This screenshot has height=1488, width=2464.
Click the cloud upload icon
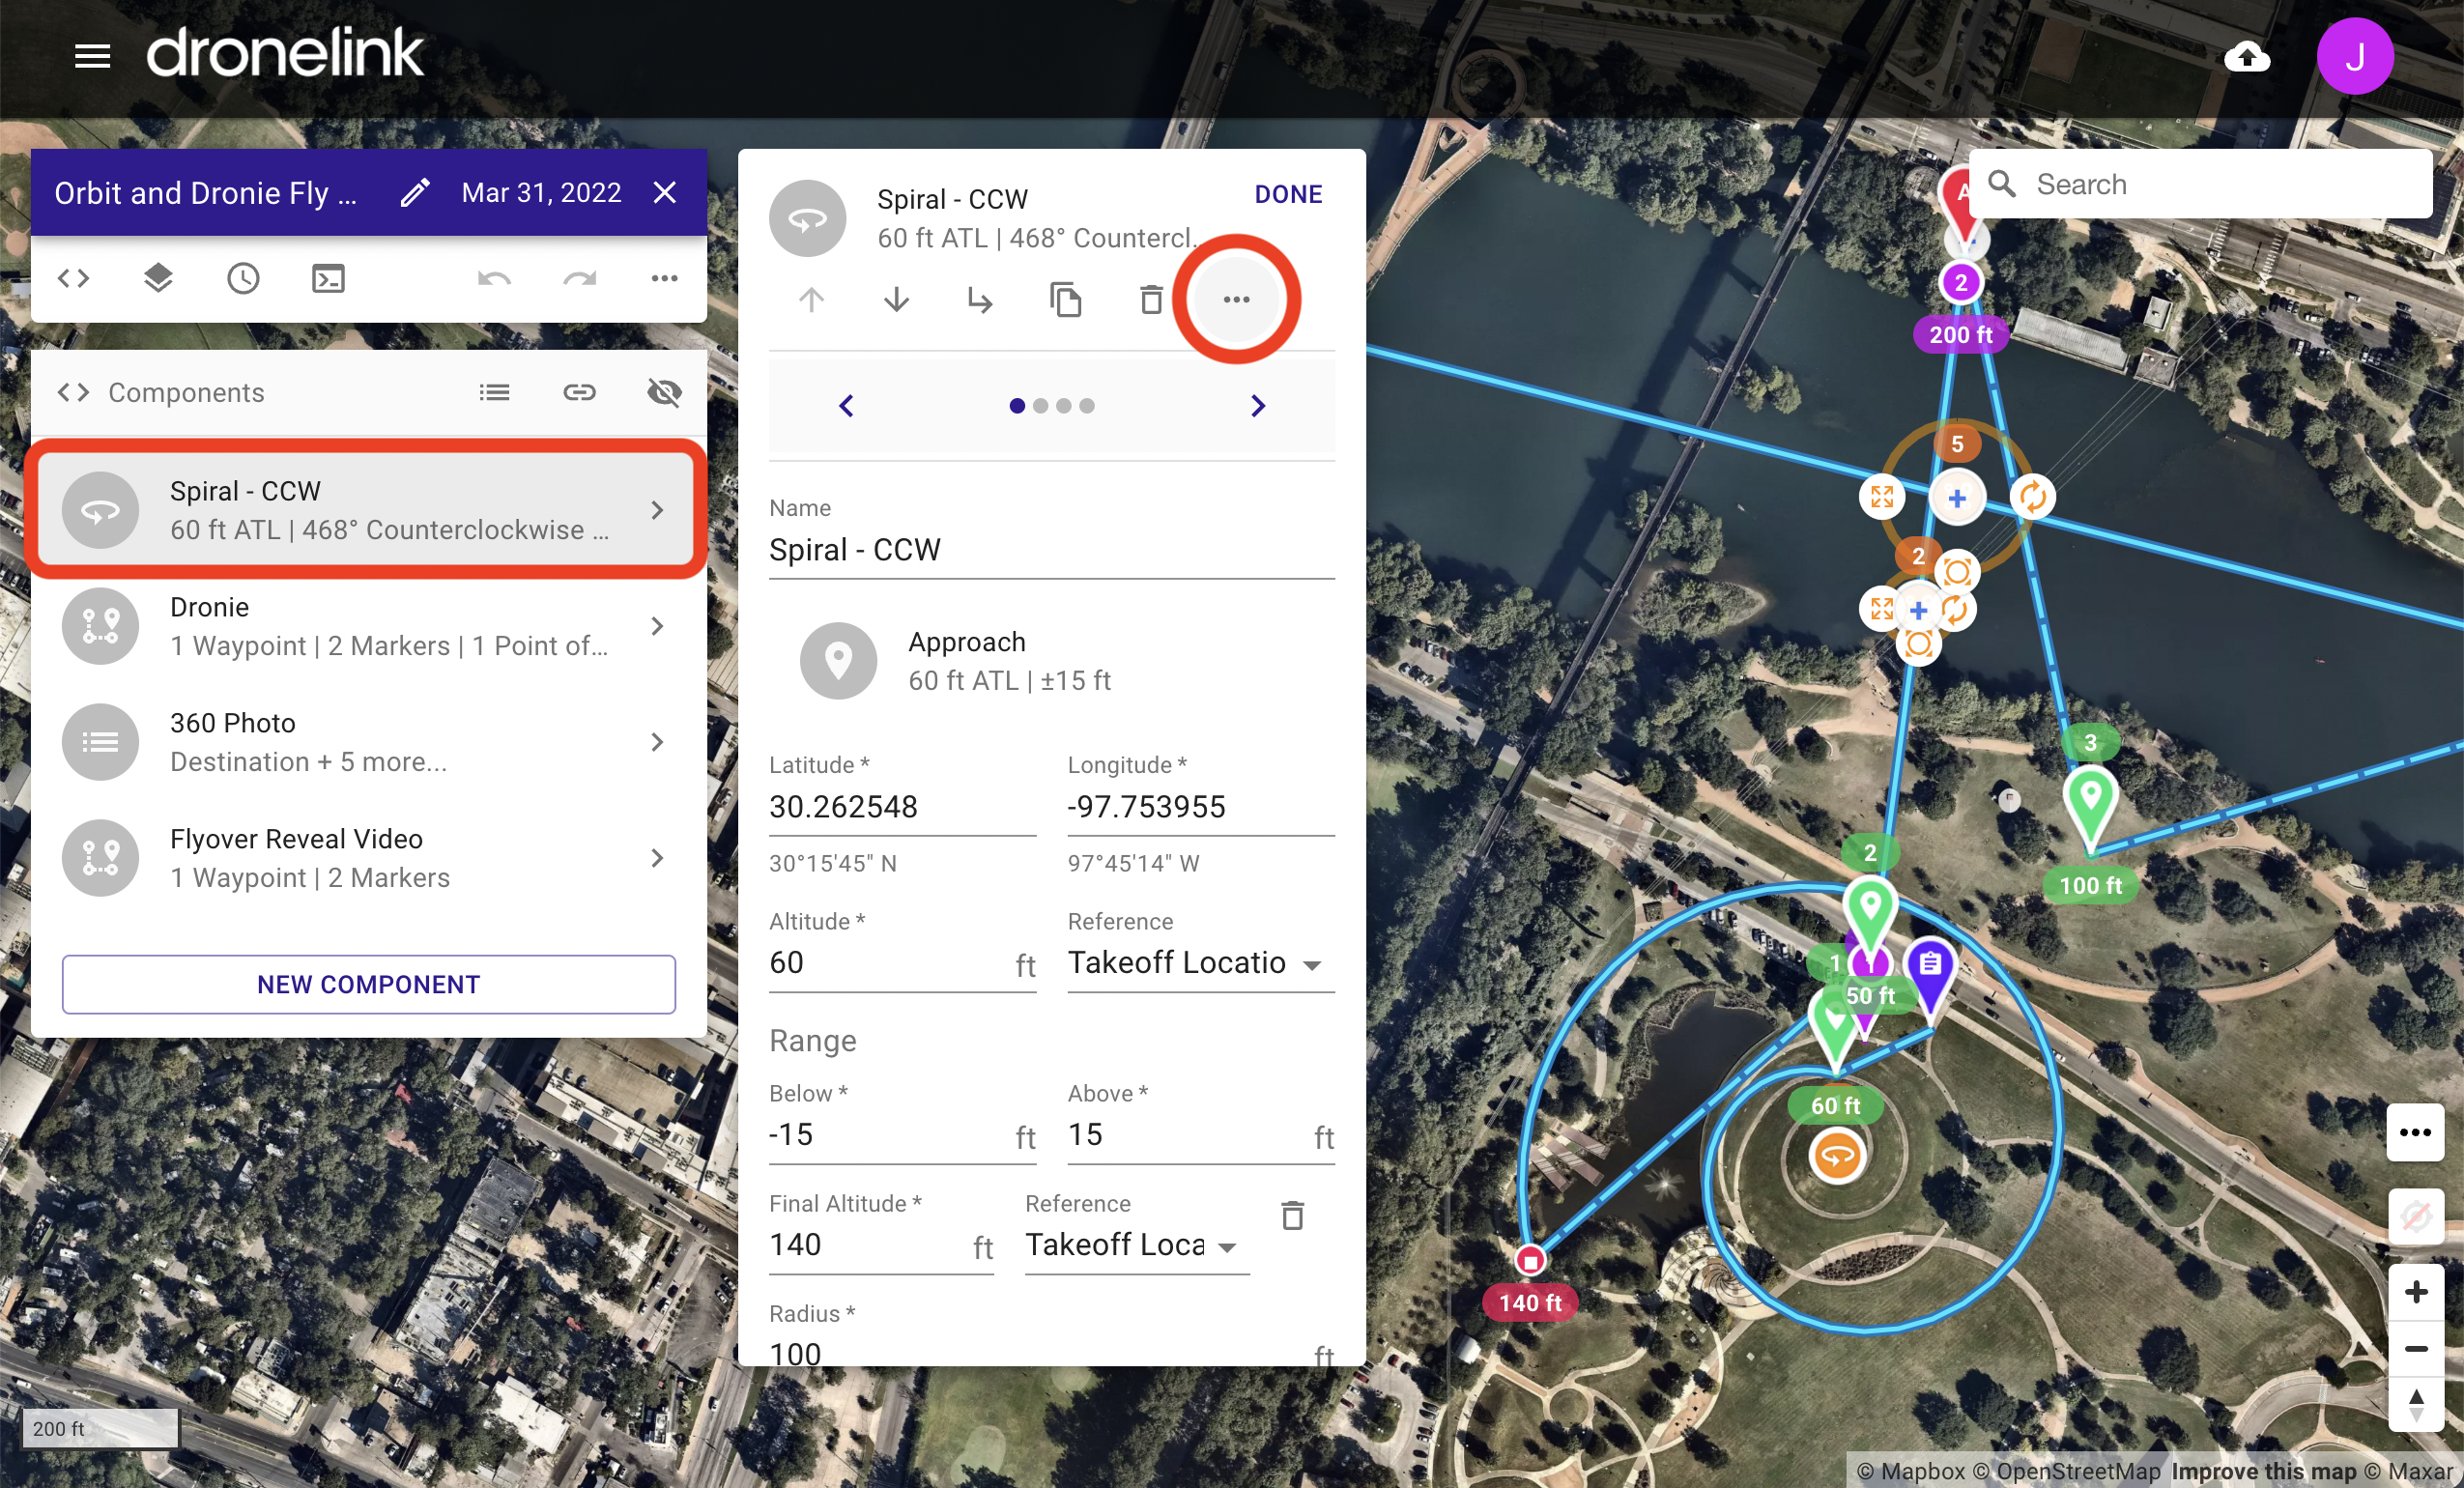click(x=2246, y=57)
